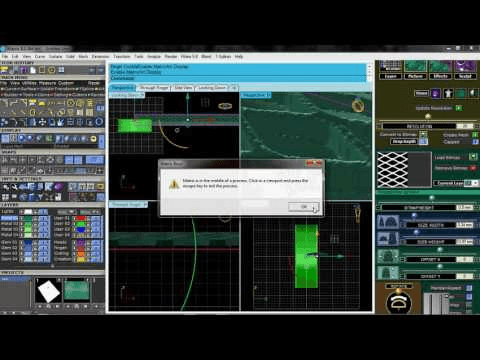Click the Convert to Bitmap icon
This screenshot has height=360, width=480.
(x=423, y=134)
